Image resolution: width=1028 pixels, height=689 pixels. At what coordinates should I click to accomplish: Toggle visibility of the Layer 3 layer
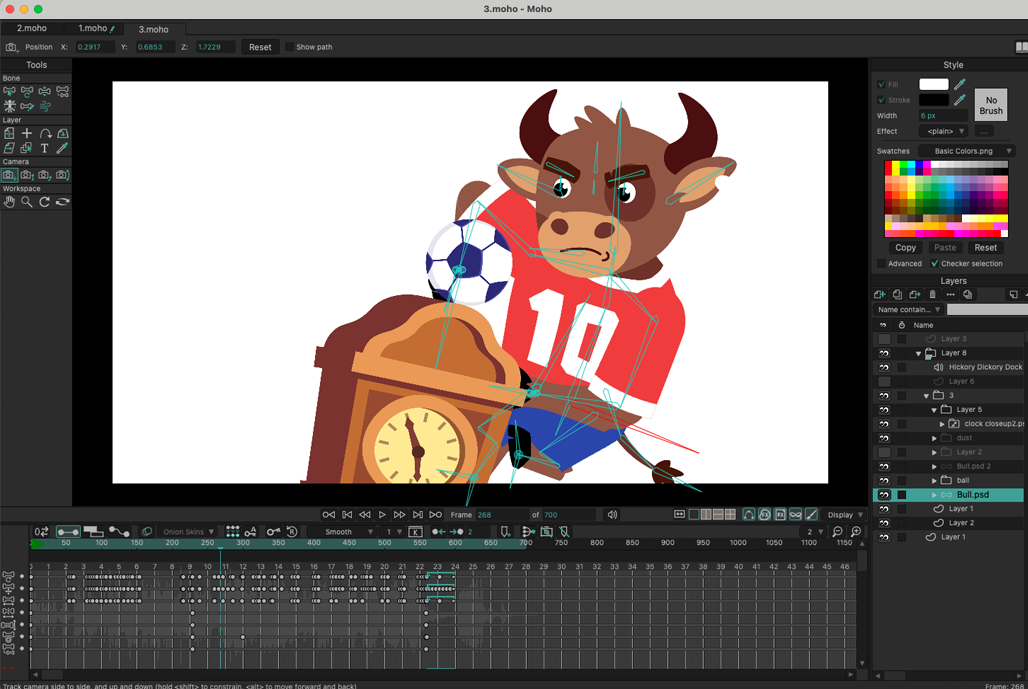(x=883, y=338)
